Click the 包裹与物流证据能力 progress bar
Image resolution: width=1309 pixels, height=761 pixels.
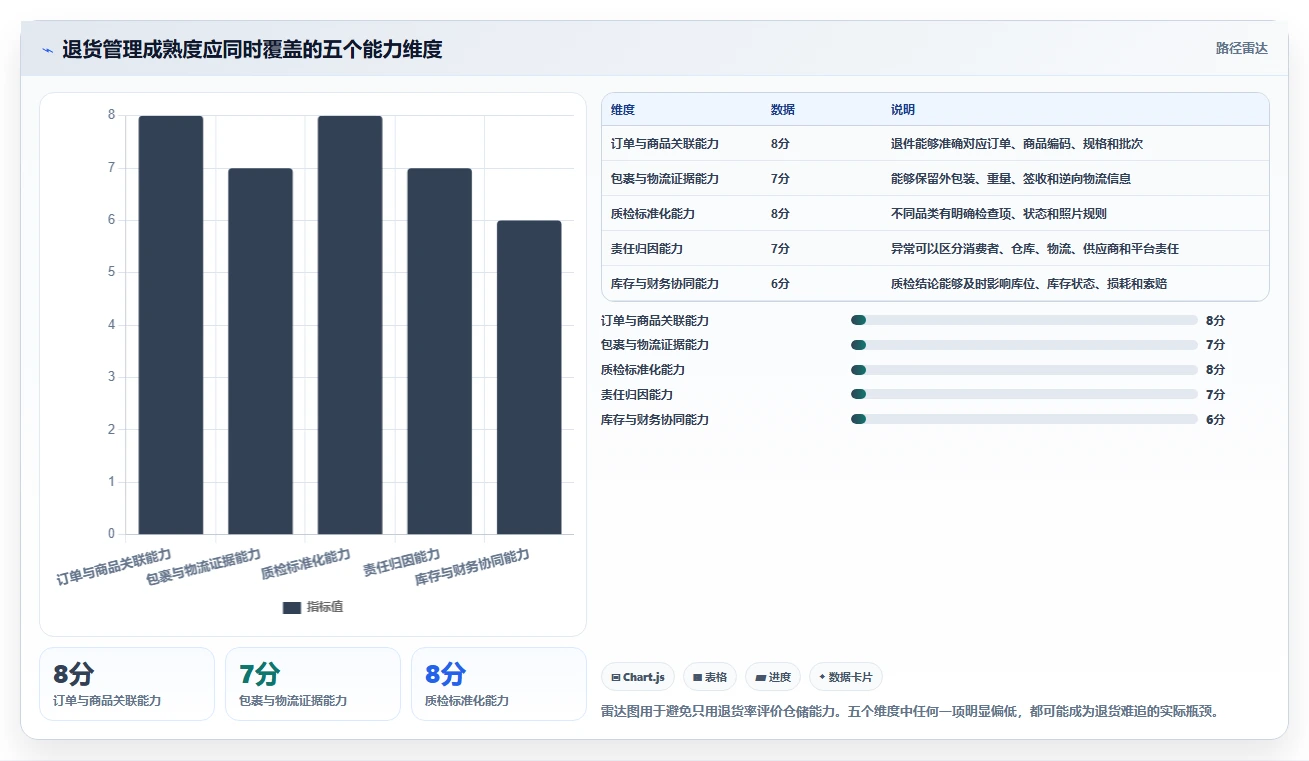click(x=1024, y=345)
